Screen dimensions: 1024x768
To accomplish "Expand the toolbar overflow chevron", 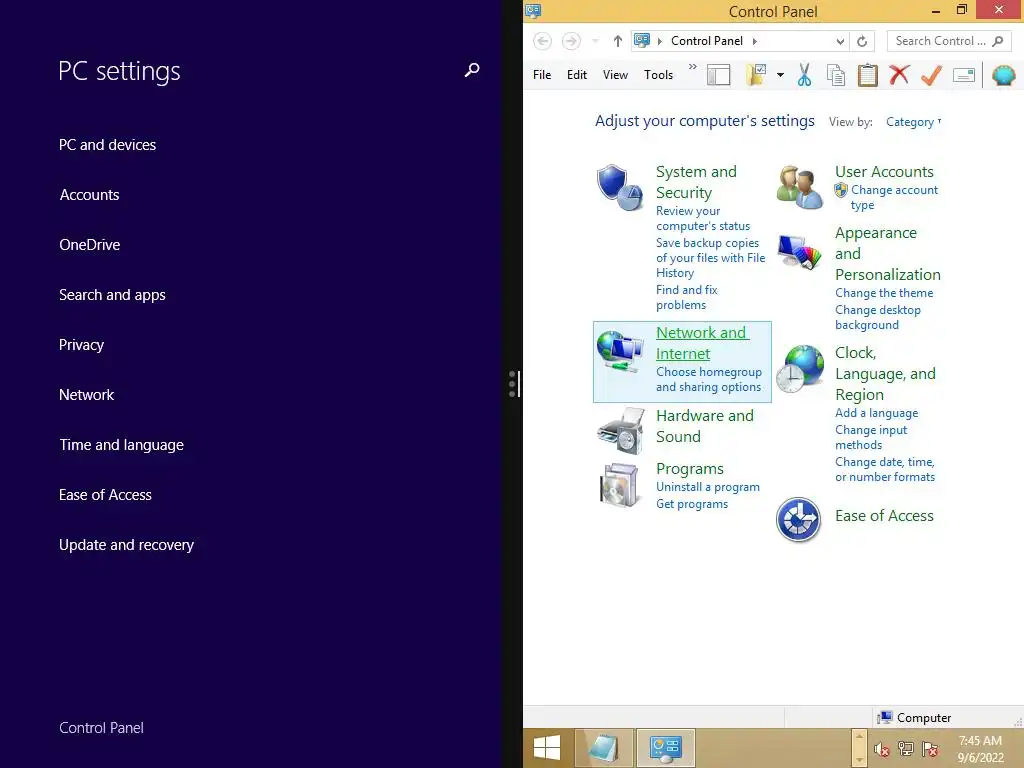I will coord(693,67).
